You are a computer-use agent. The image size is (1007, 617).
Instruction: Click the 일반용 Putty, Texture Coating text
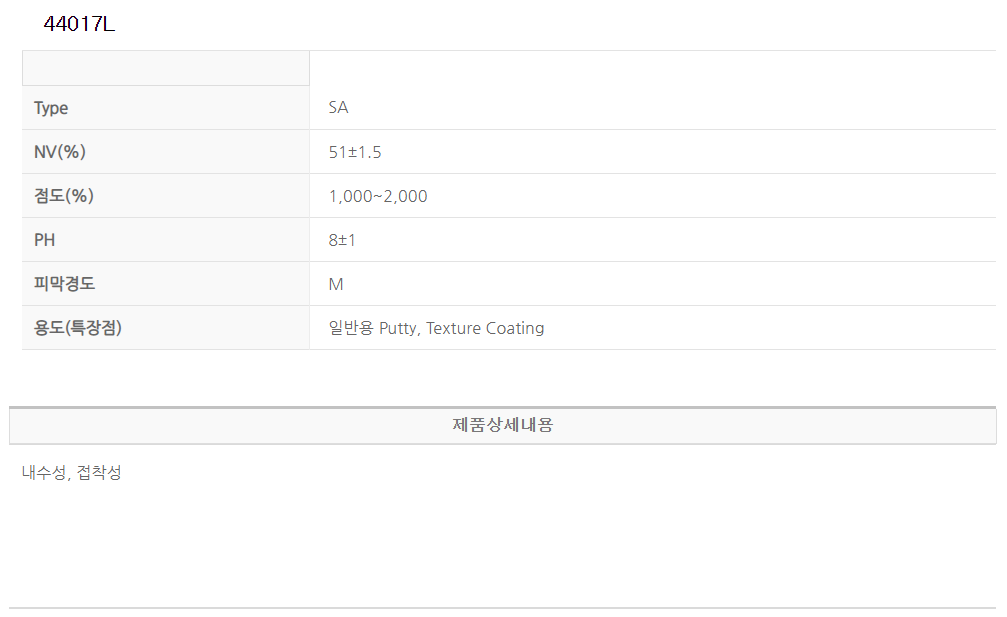click(x=436, y=328)
